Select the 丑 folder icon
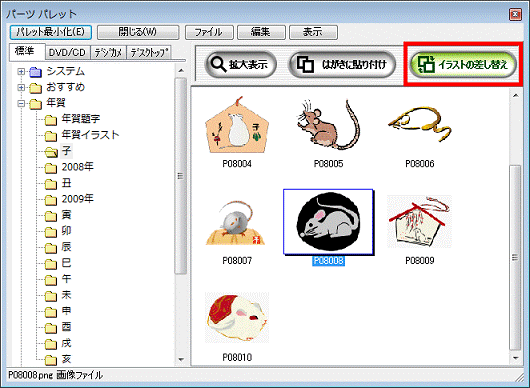Screen dimensions: 530x388 (x=51, y=184)
